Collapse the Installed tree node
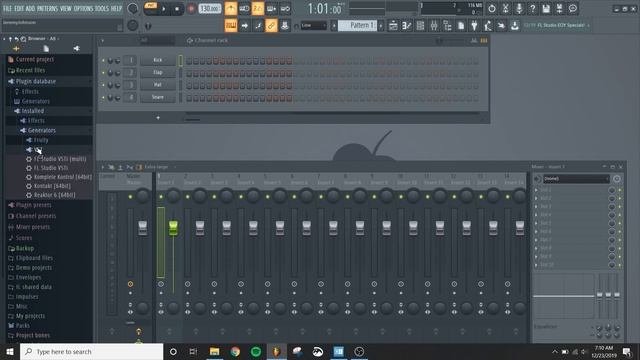The image size is (640, 360). coord(33,111)
